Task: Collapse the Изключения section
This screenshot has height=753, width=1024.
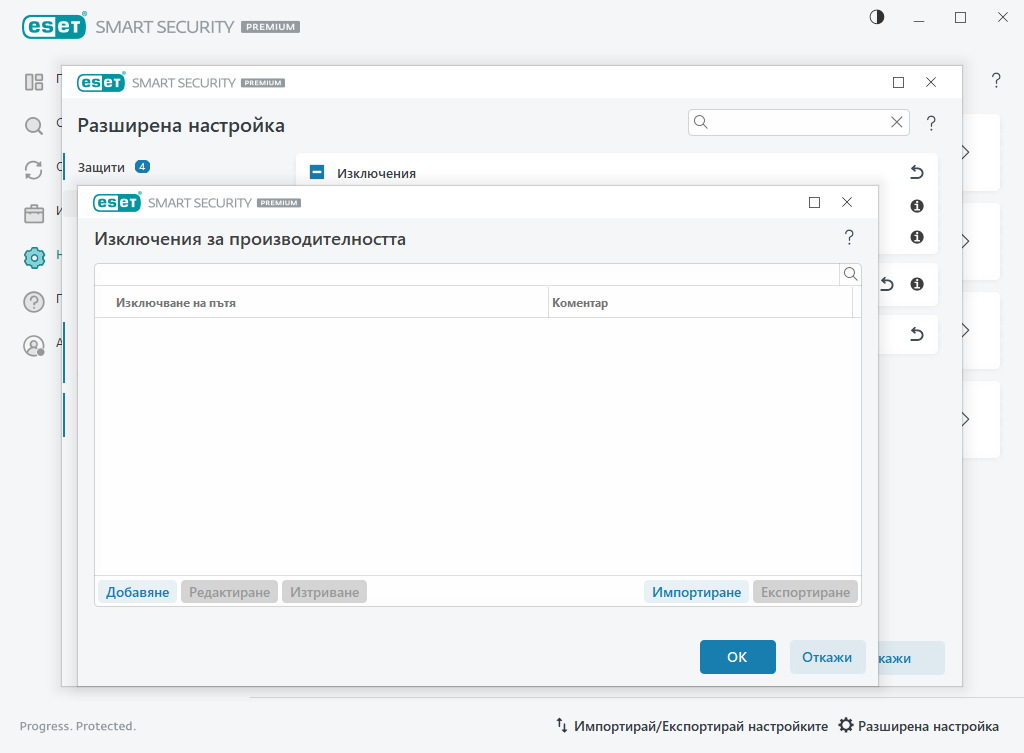Action: [317, 173]
